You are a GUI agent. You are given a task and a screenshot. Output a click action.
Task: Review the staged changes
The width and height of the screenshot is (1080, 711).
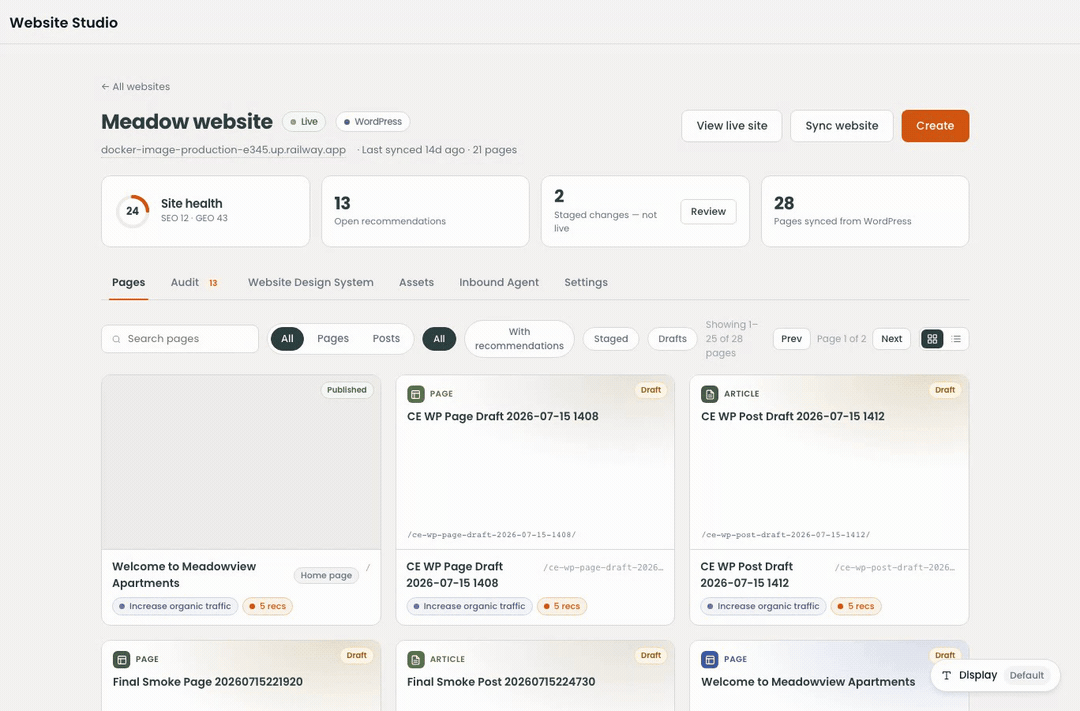(708, 212)
